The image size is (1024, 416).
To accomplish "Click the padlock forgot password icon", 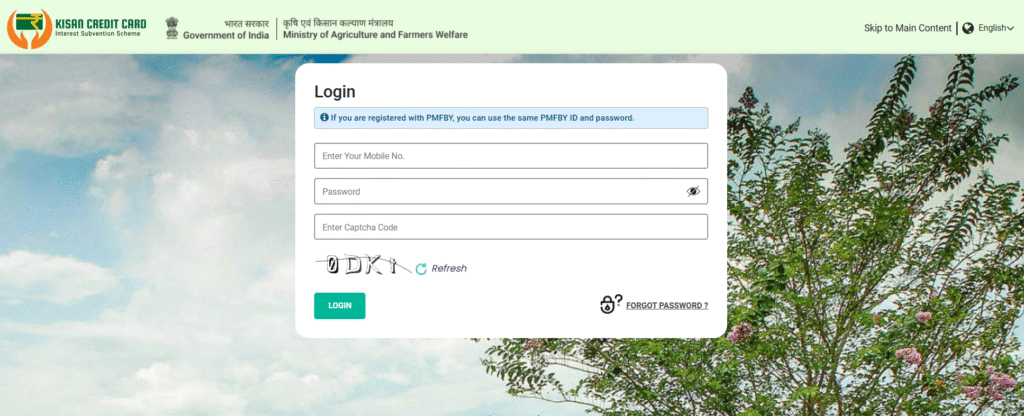I will pyautogui.click(x=610, y=304).
